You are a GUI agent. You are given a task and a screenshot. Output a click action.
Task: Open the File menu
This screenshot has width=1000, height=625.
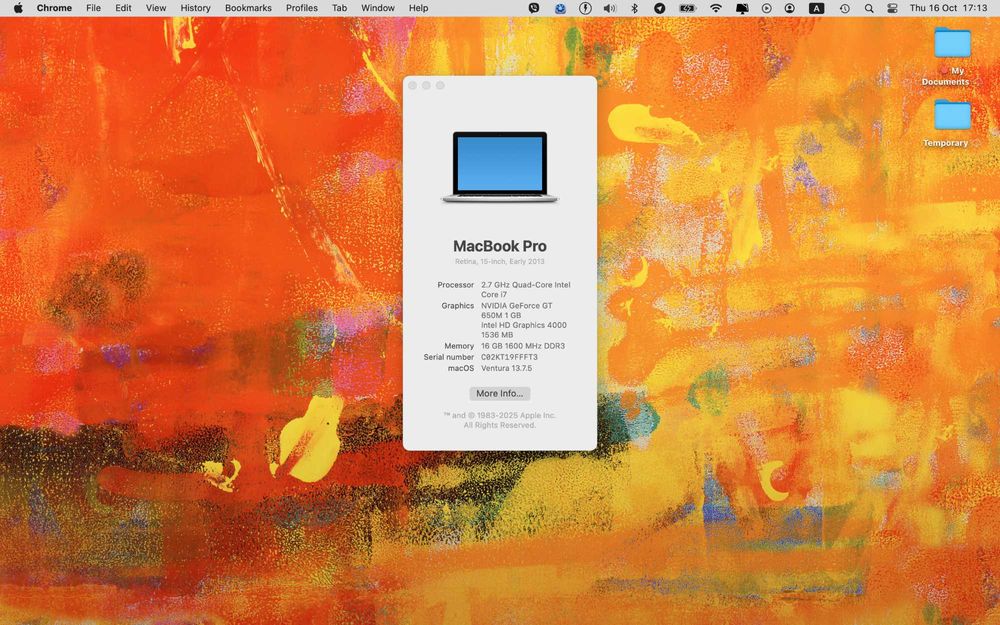coord(93,8)
